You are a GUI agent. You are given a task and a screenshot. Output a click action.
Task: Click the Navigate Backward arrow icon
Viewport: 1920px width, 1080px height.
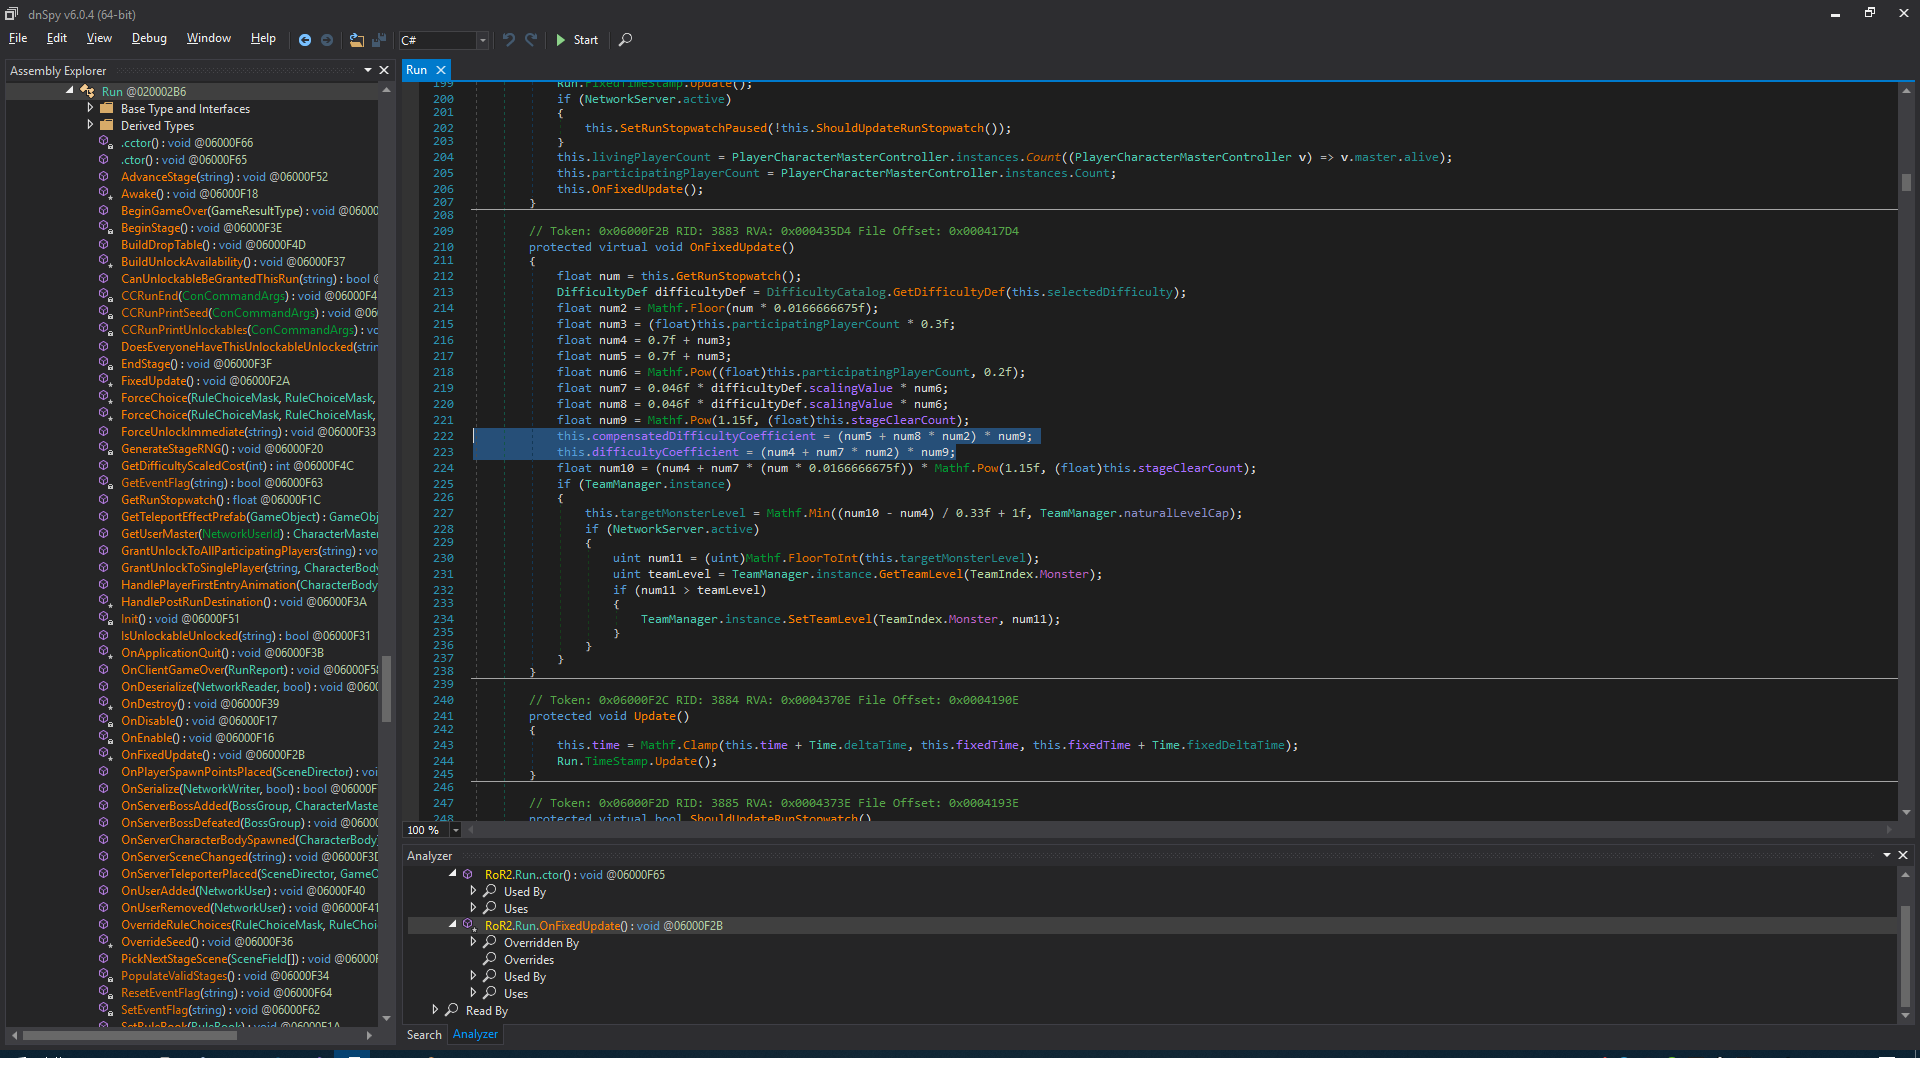tap(305, 40)
